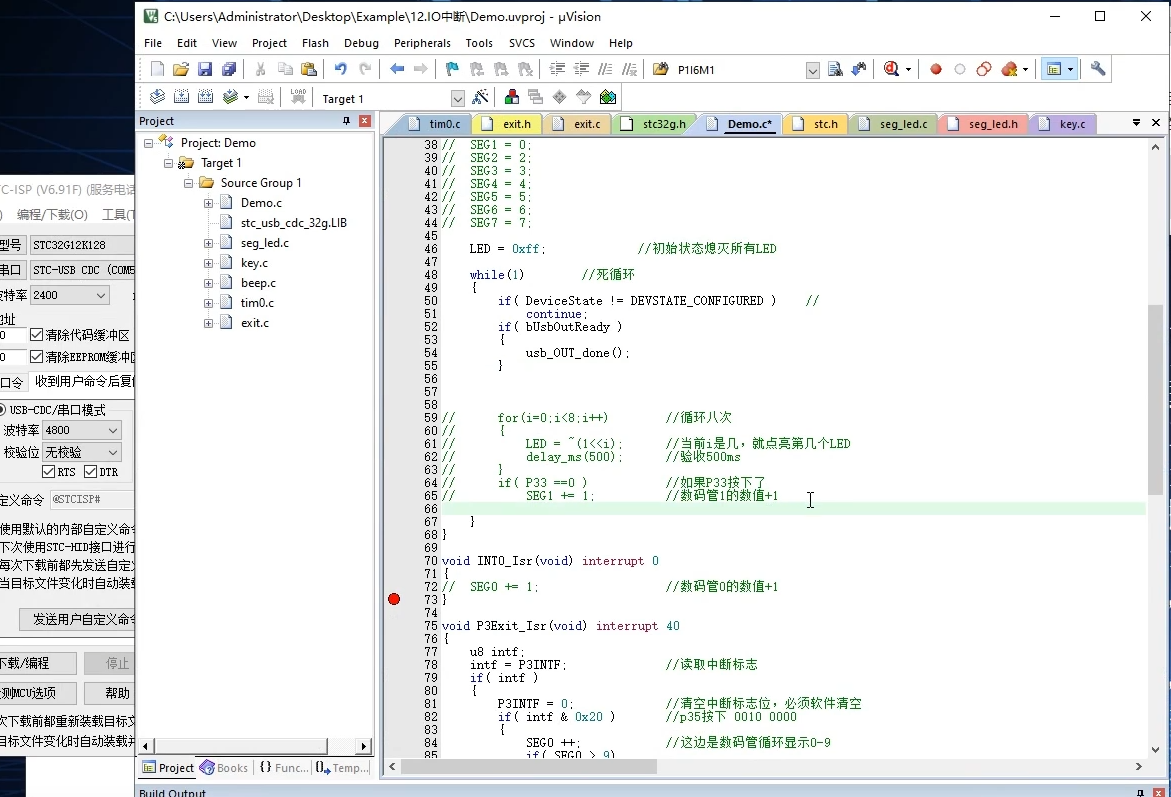Click 发送用户自定义命令 button in STC-ISP

point(77,619)
